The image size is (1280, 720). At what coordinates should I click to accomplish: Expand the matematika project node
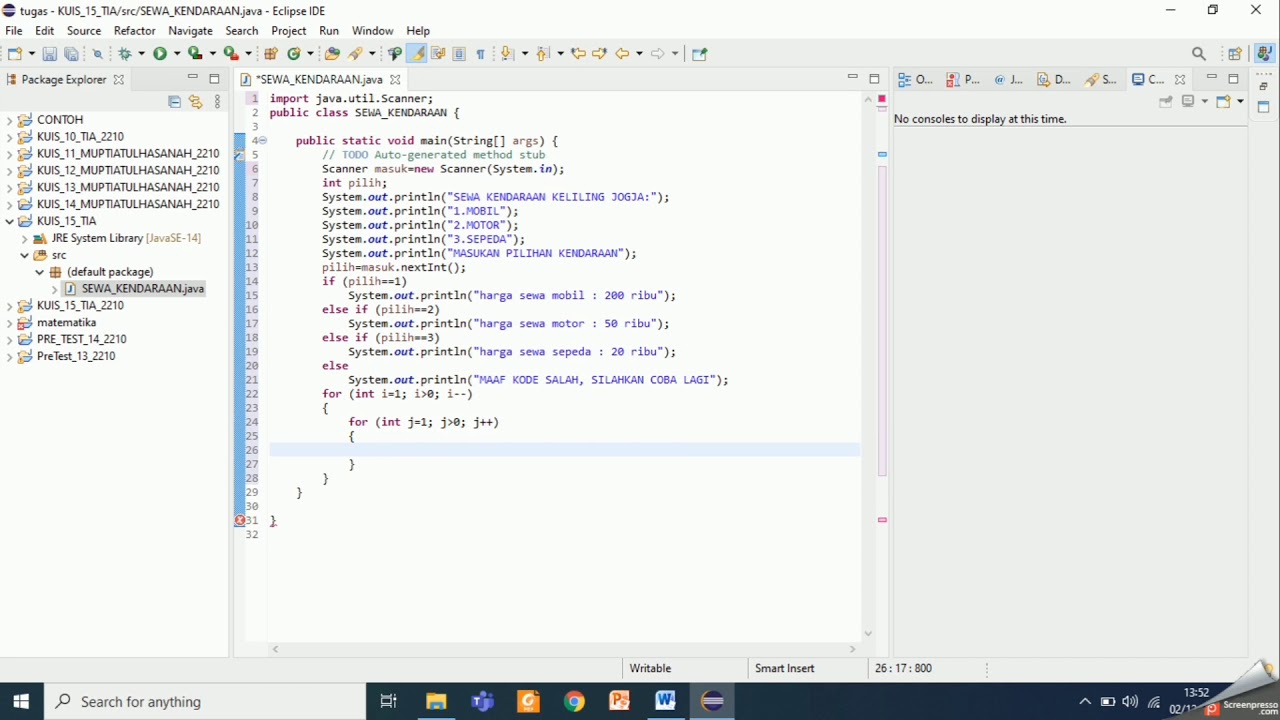tap(9, 323)
